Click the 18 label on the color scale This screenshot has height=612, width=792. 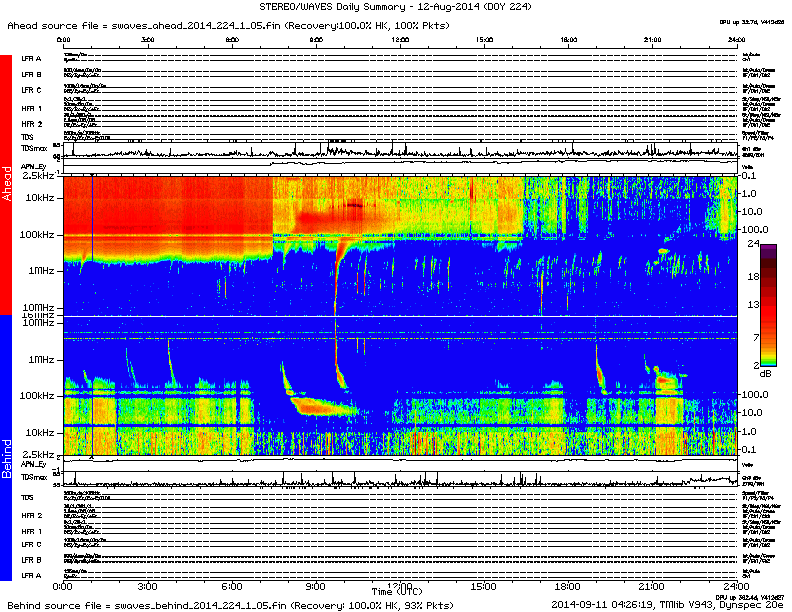[753, 276]
